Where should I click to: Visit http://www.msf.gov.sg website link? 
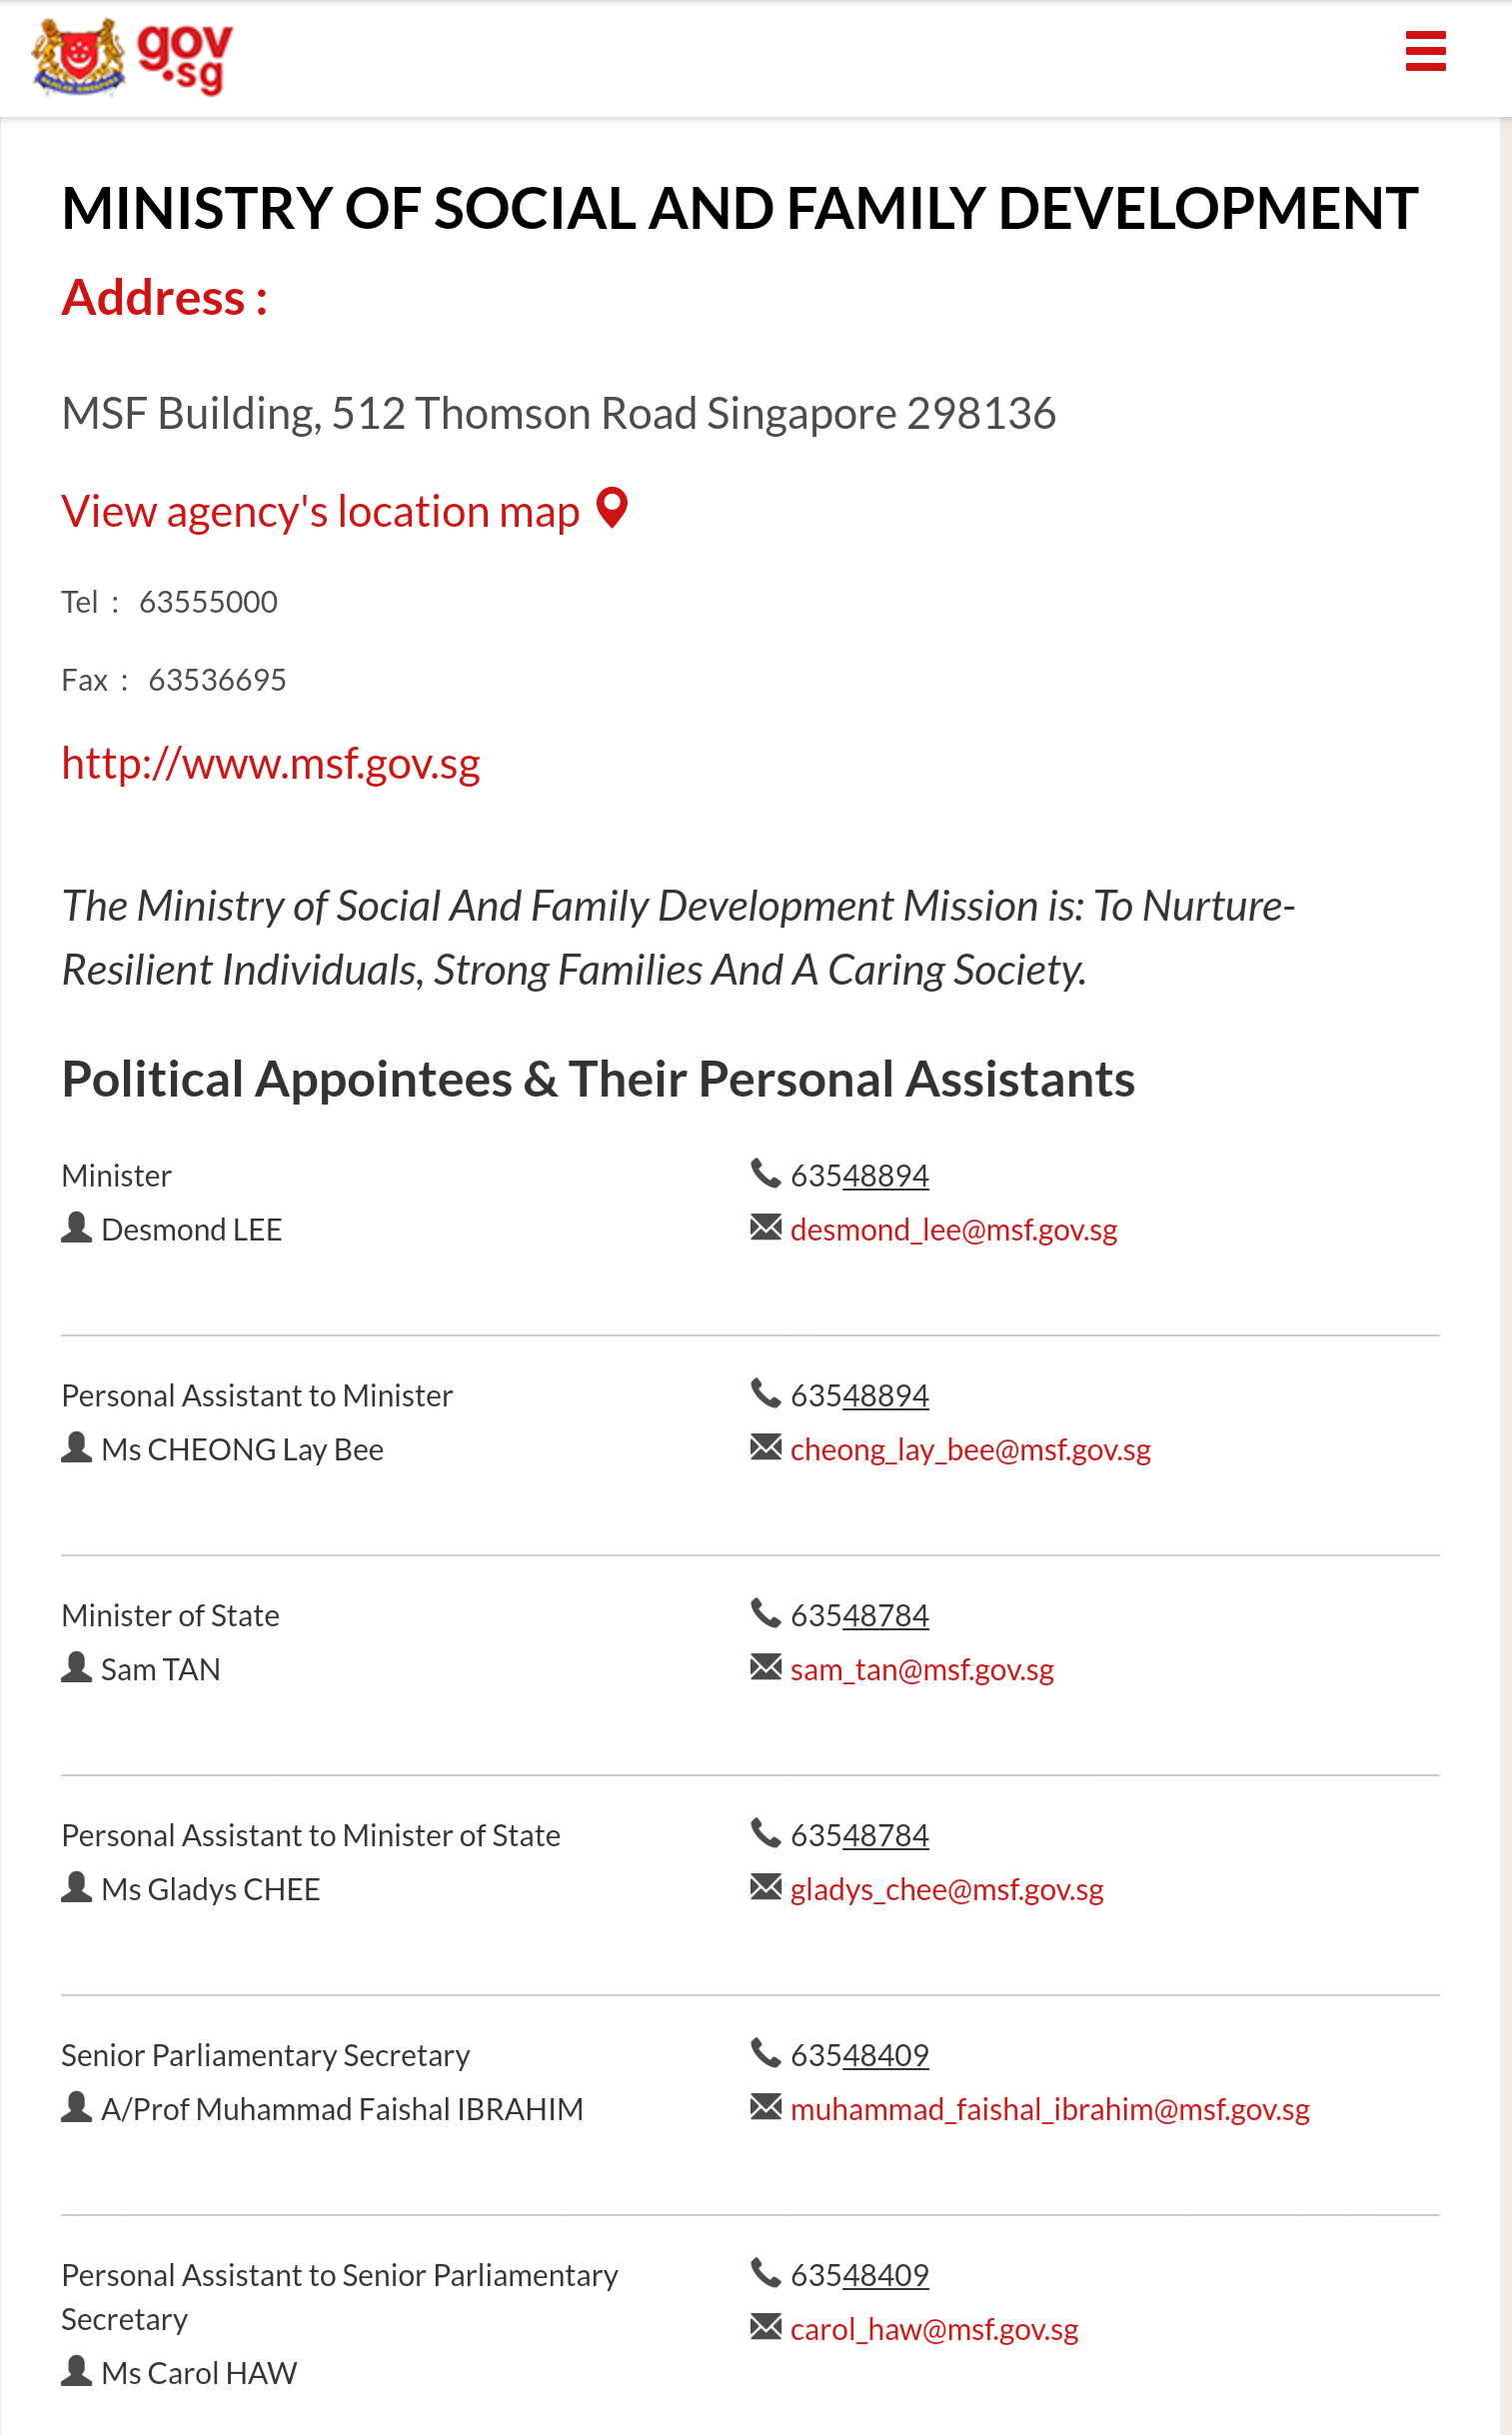tap(271, 763)
